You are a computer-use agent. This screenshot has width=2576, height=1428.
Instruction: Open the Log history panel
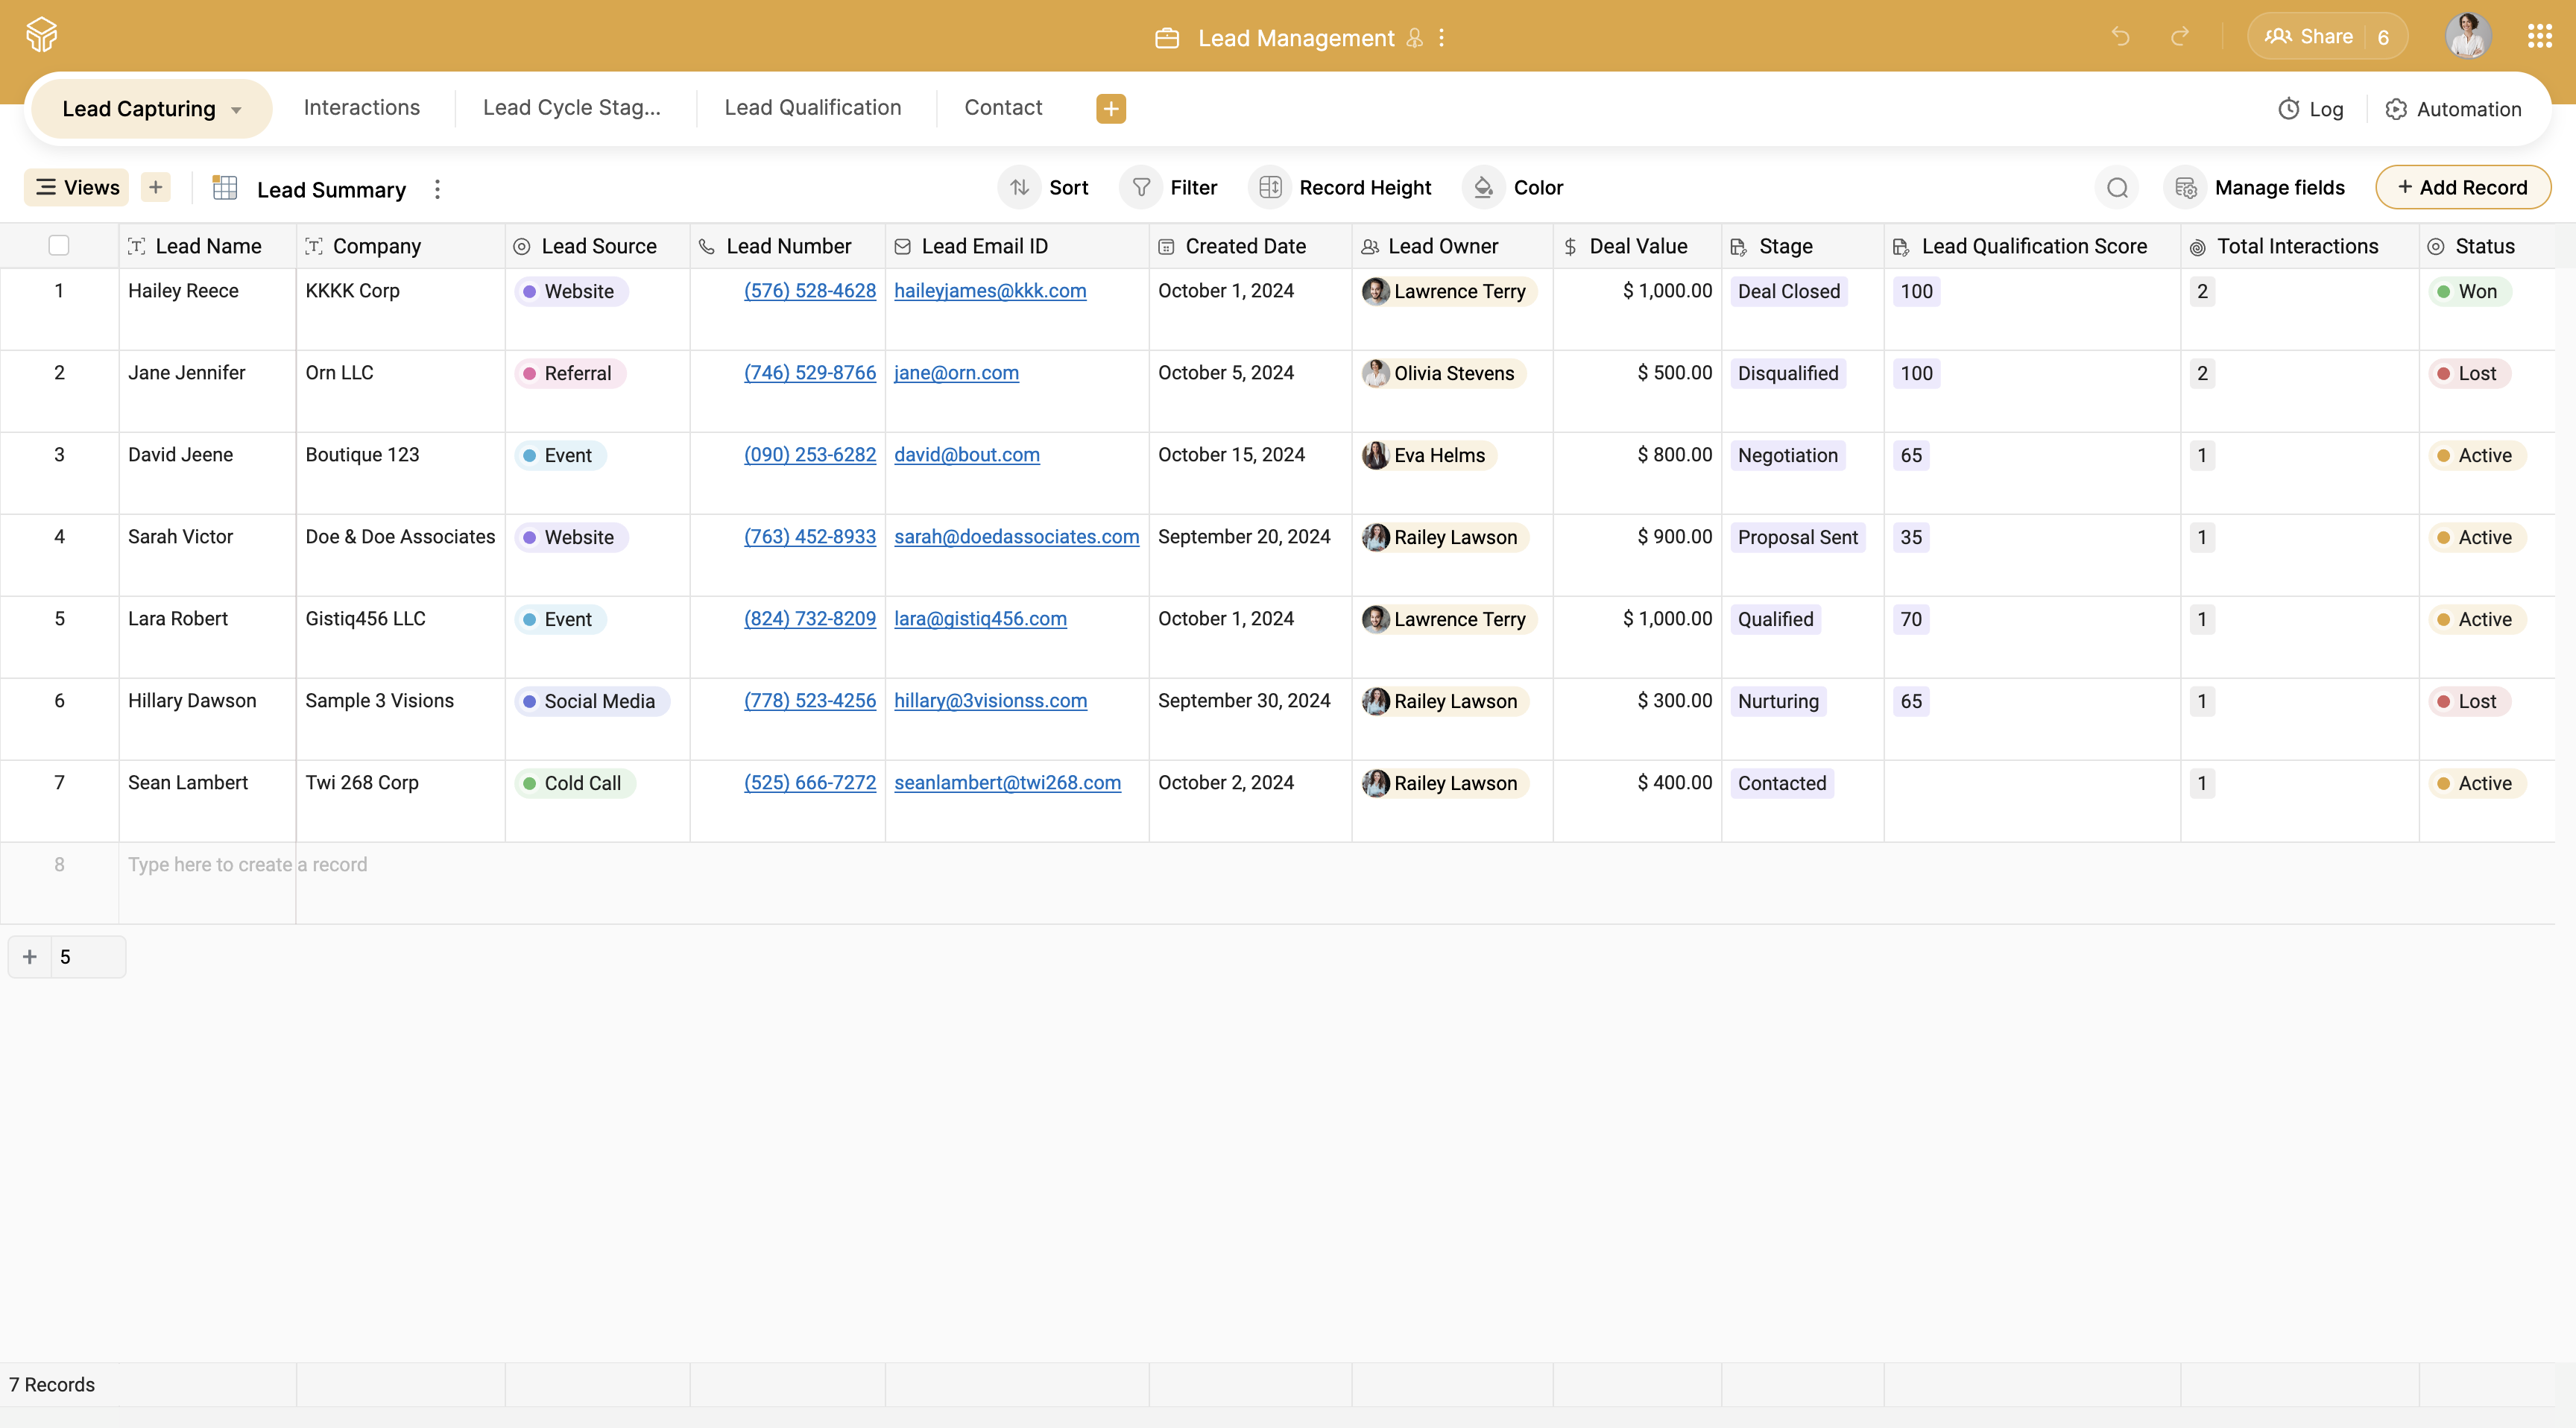coord(2311,109)
